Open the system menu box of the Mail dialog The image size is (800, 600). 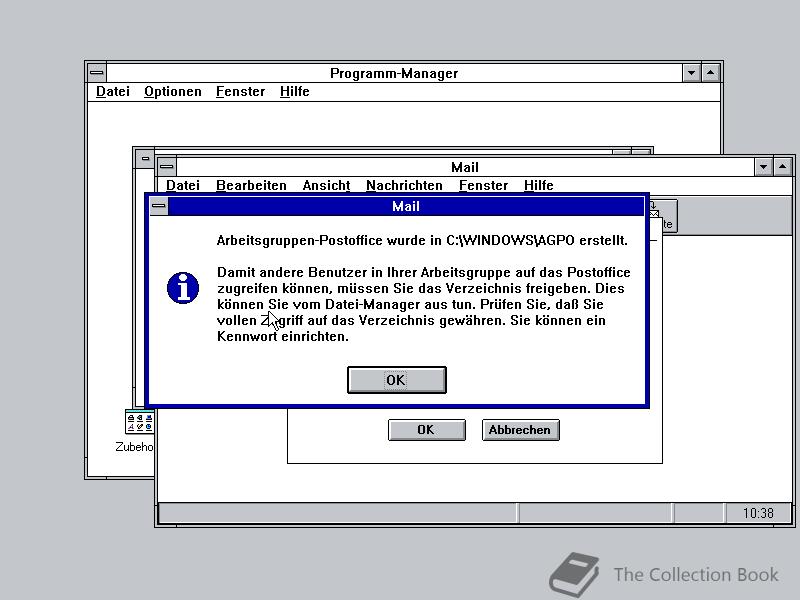tap(159, 206)
